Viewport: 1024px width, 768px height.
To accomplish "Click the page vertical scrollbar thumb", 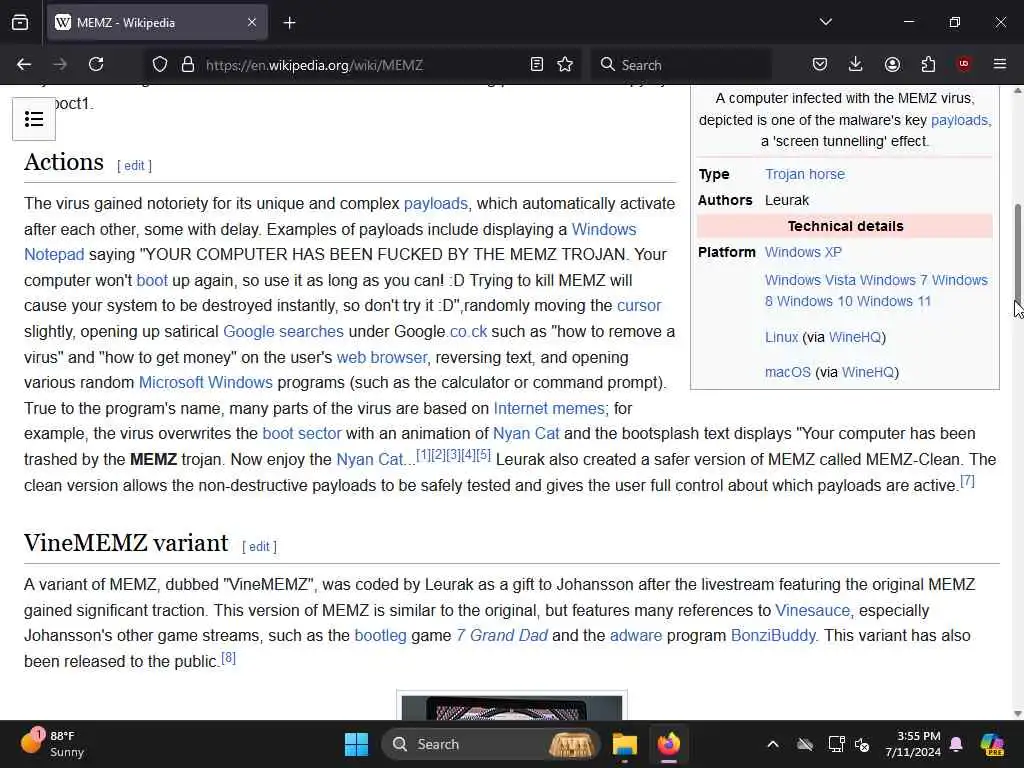I will click(1017, 252).
